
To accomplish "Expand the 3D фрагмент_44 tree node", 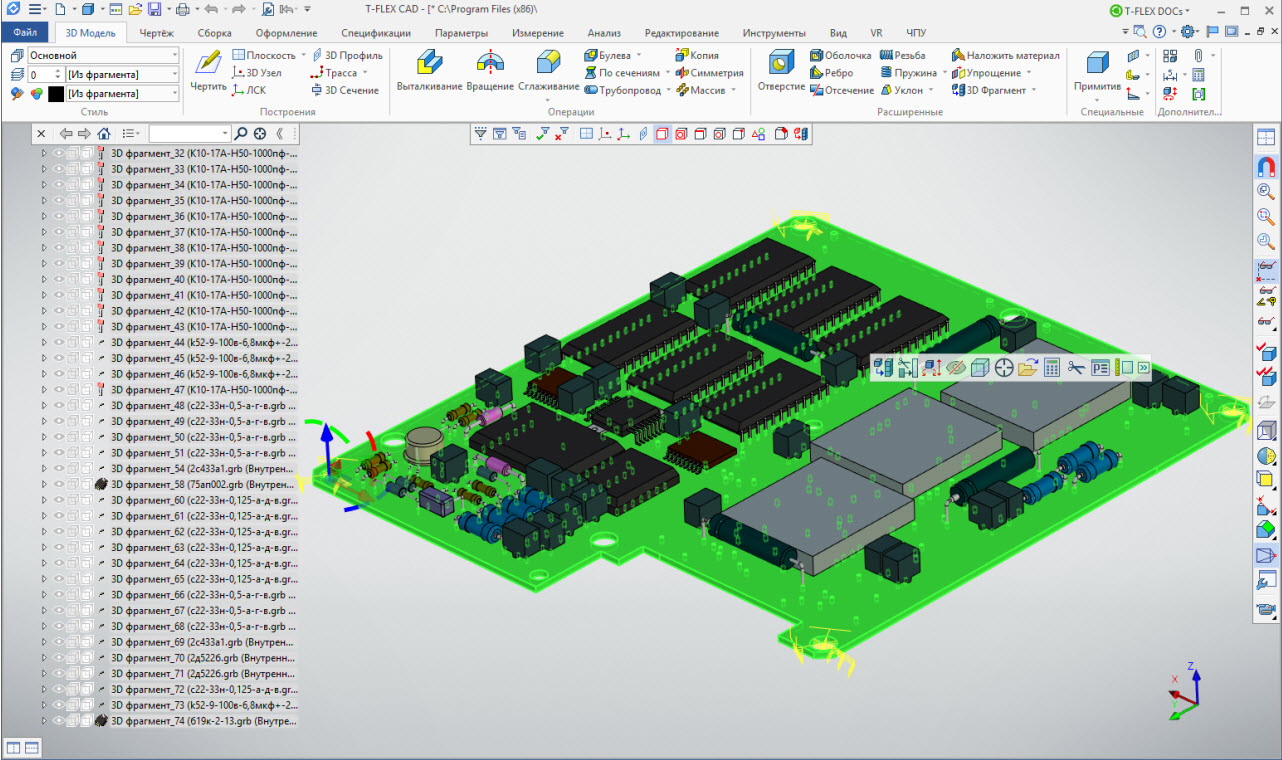I will [43, 343].
